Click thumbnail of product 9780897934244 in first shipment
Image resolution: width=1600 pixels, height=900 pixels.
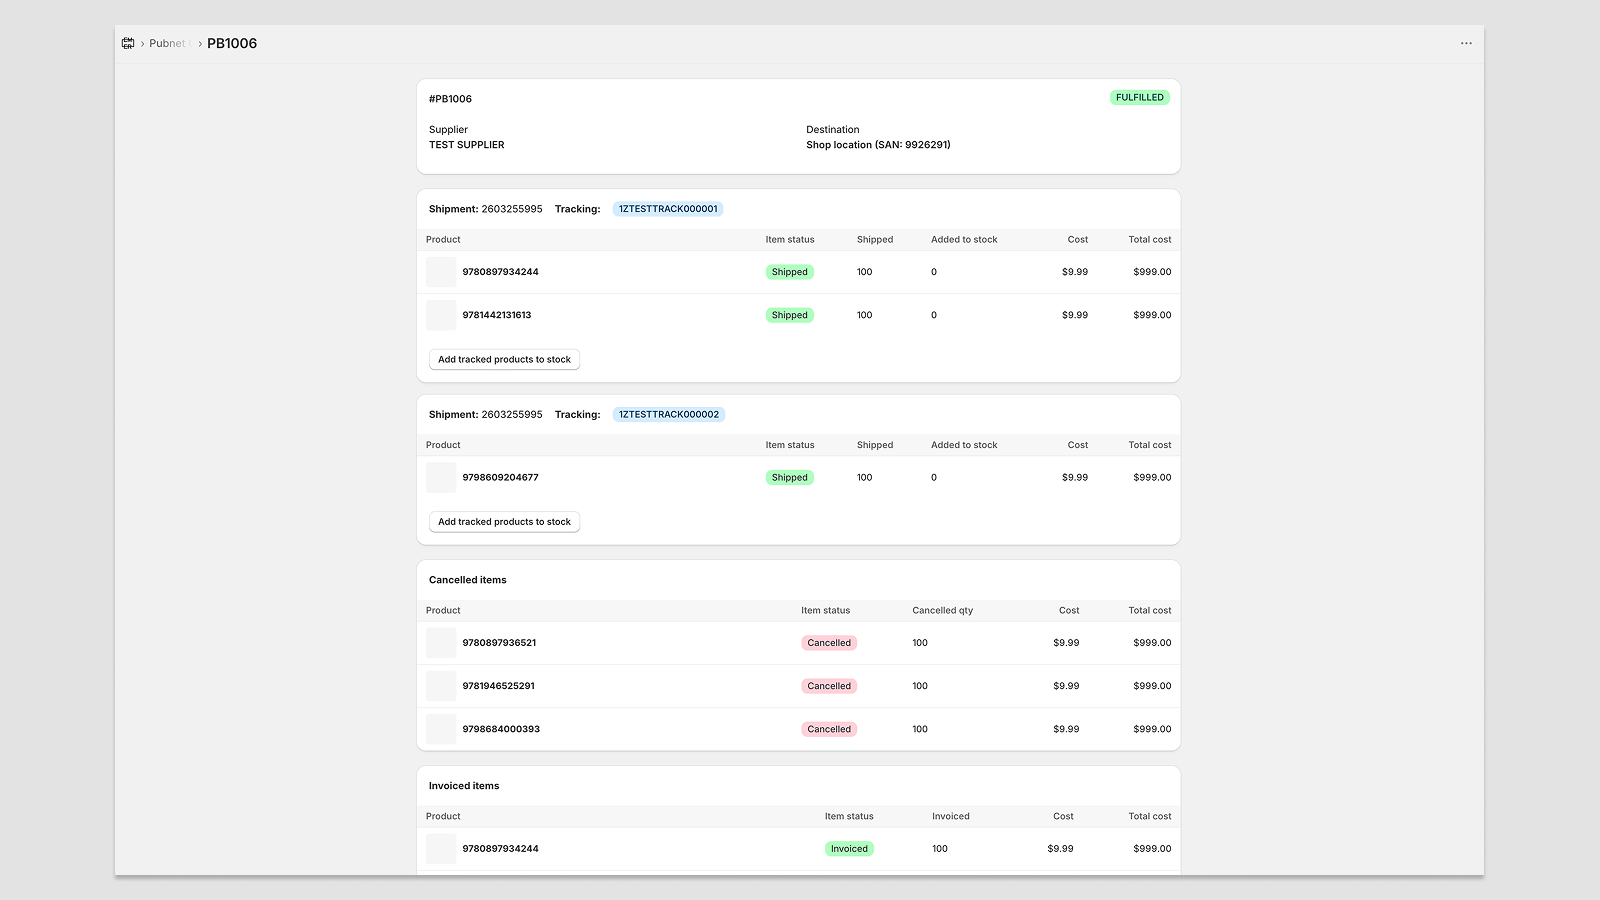441,272
